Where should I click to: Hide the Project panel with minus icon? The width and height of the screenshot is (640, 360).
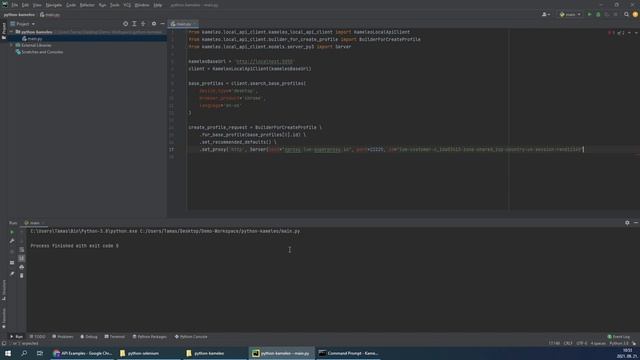coord(162,24)
